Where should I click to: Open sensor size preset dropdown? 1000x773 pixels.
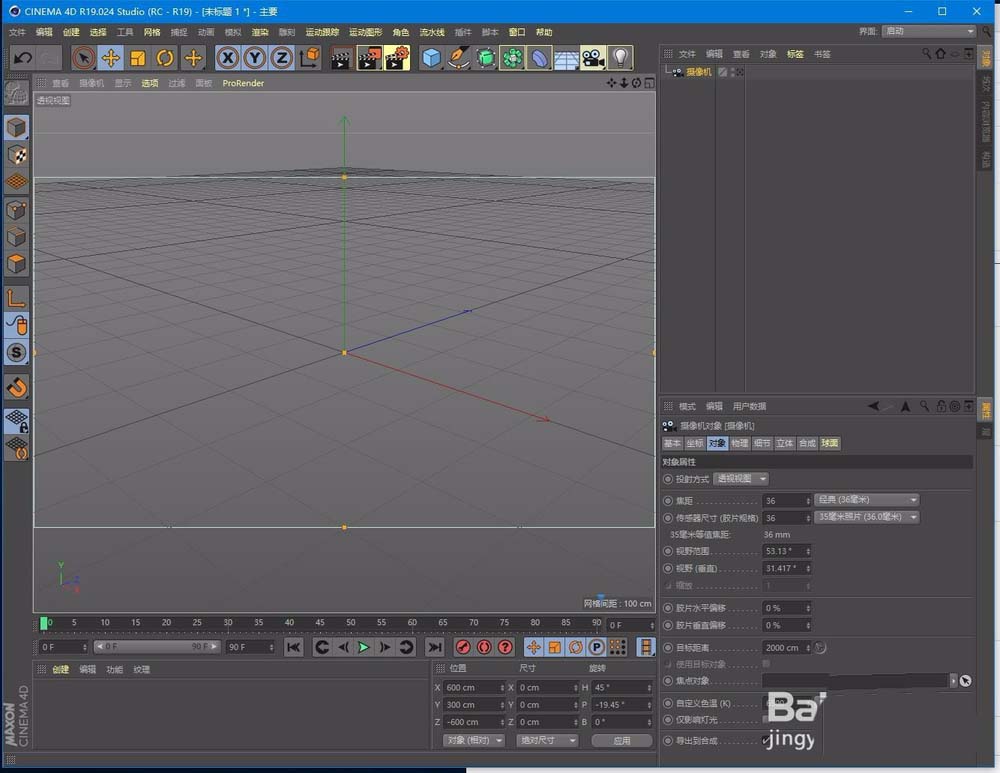[x=867, y=517]
